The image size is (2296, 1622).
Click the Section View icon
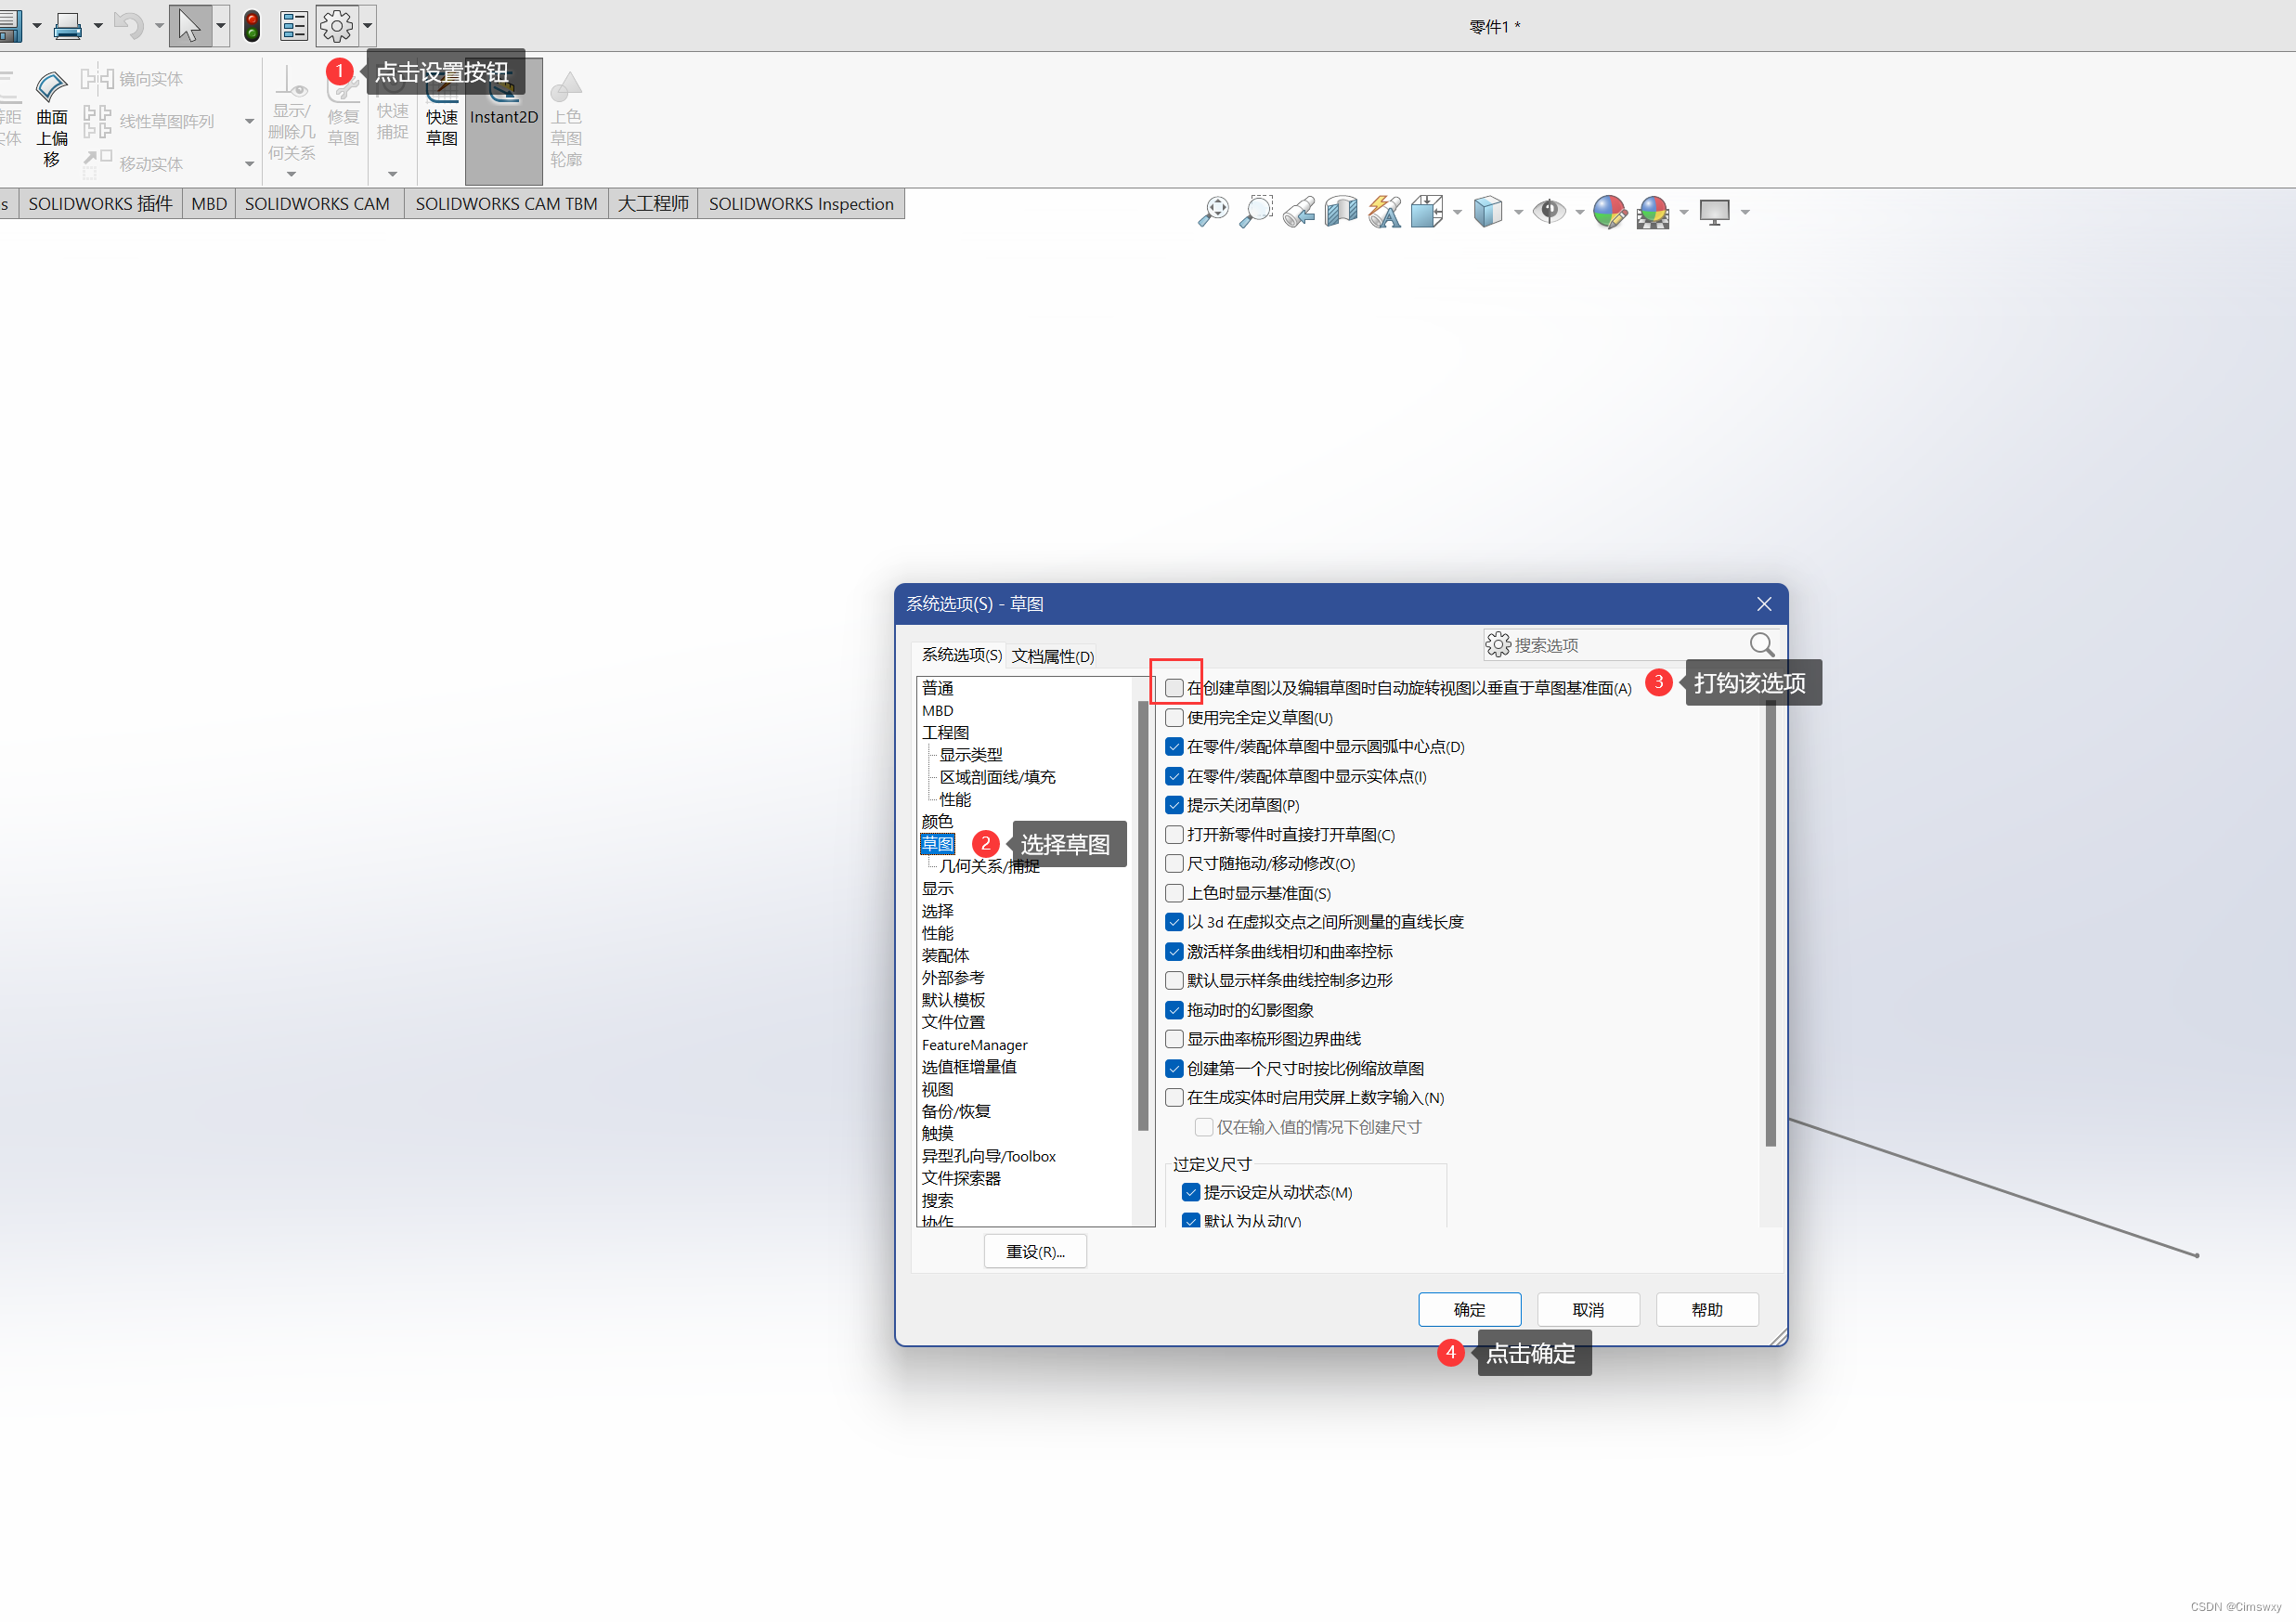pyautogui.click(x=1341, y=212)
